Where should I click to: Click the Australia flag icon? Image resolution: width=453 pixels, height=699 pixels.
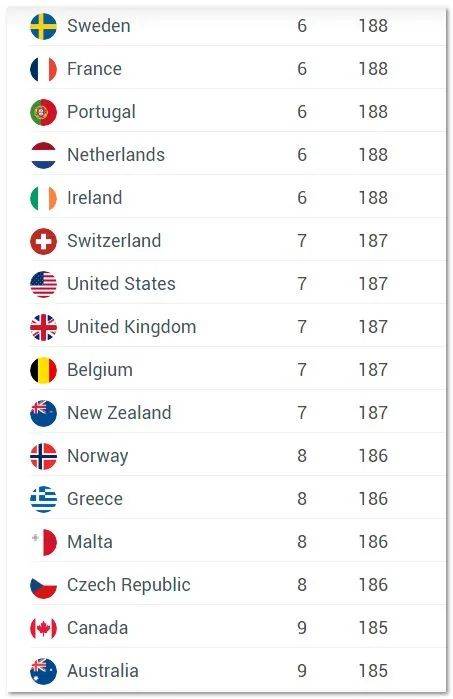(x=43, y=671)
